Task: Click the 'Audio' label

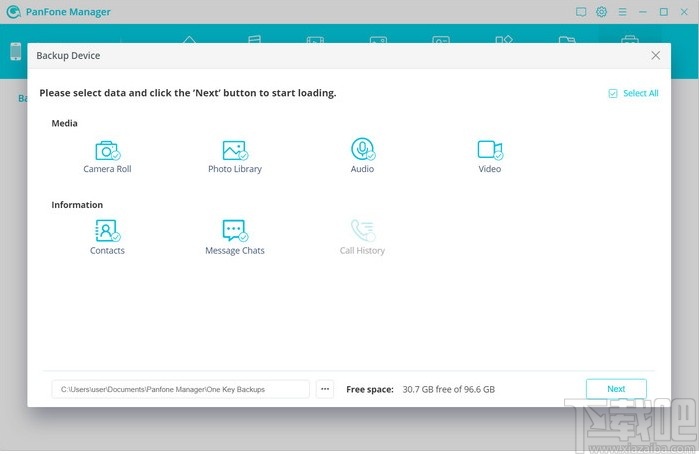Action: 362,169
